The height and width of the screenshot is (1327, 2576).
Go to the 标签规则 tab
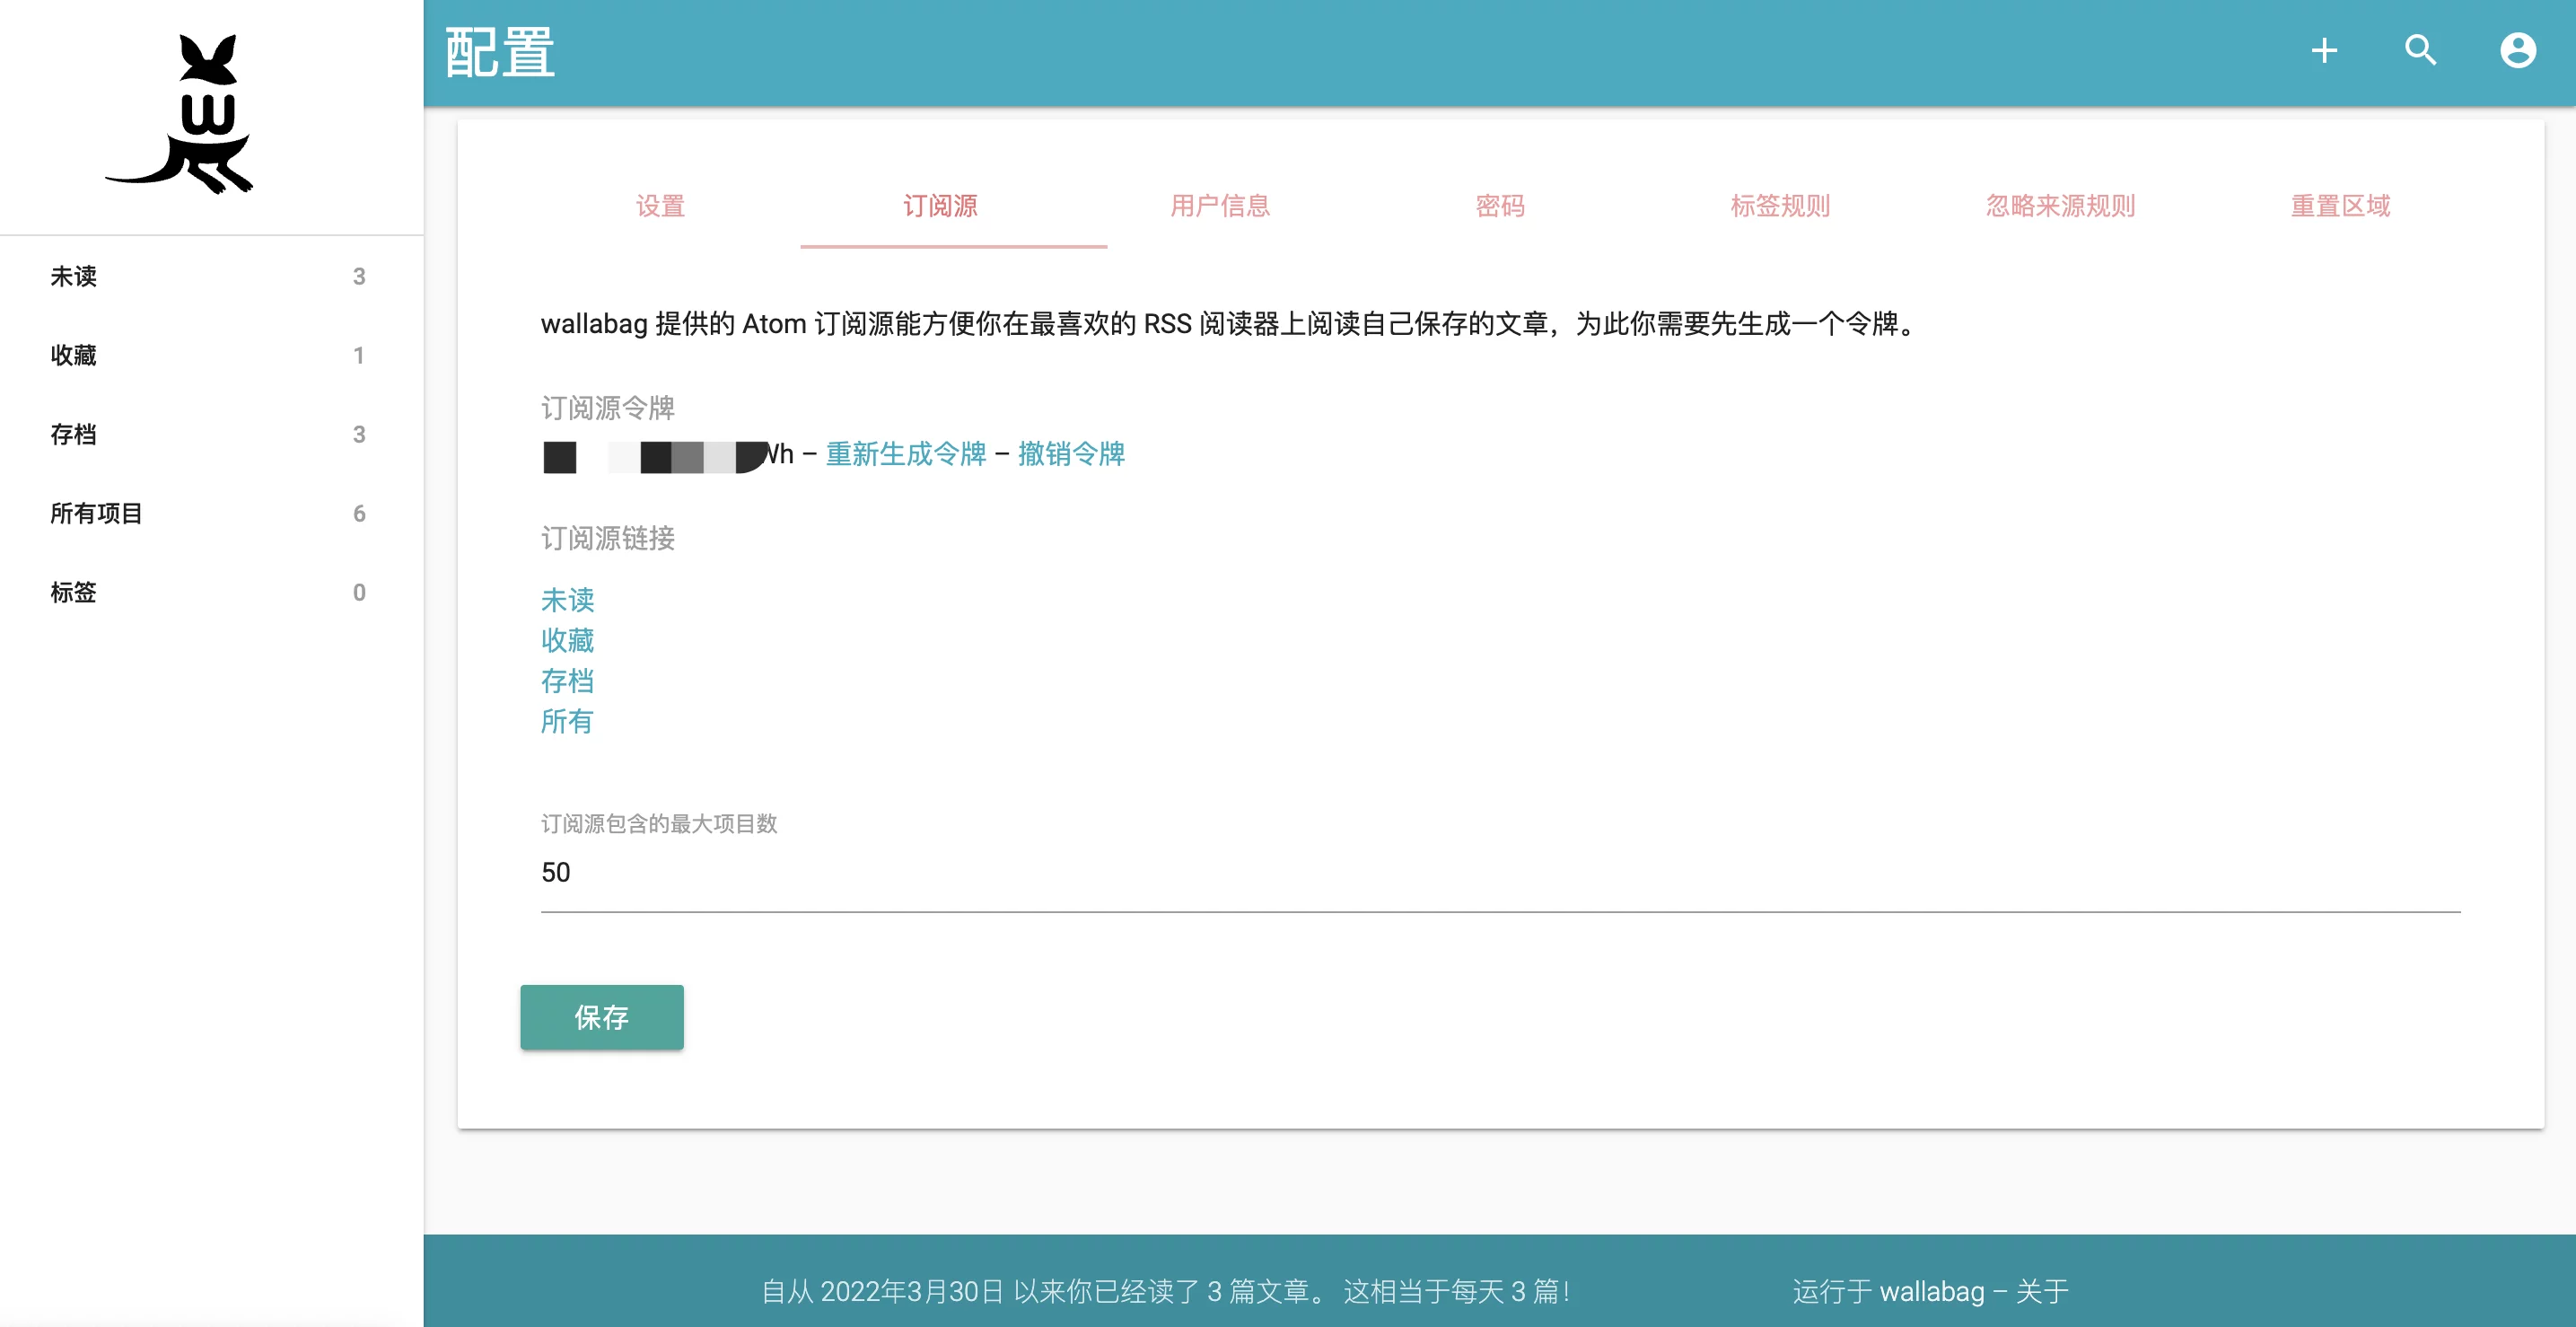(x=1779, y=206)
